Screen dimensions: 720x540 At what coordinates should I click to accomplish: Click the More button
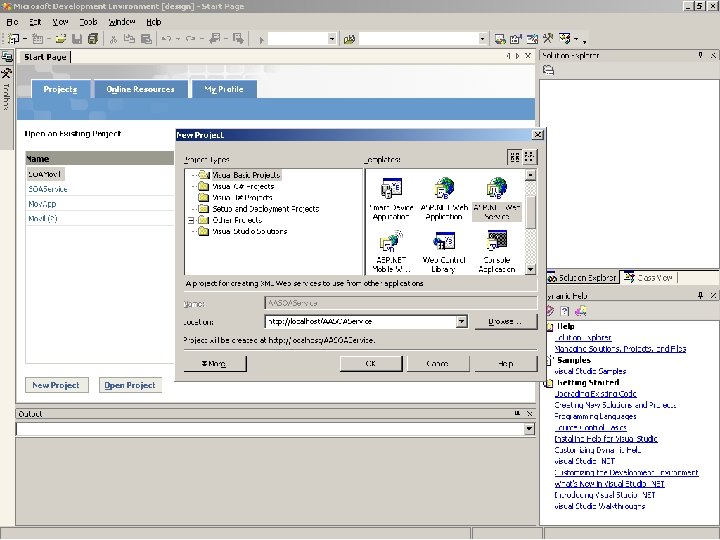tap(215, 363)
